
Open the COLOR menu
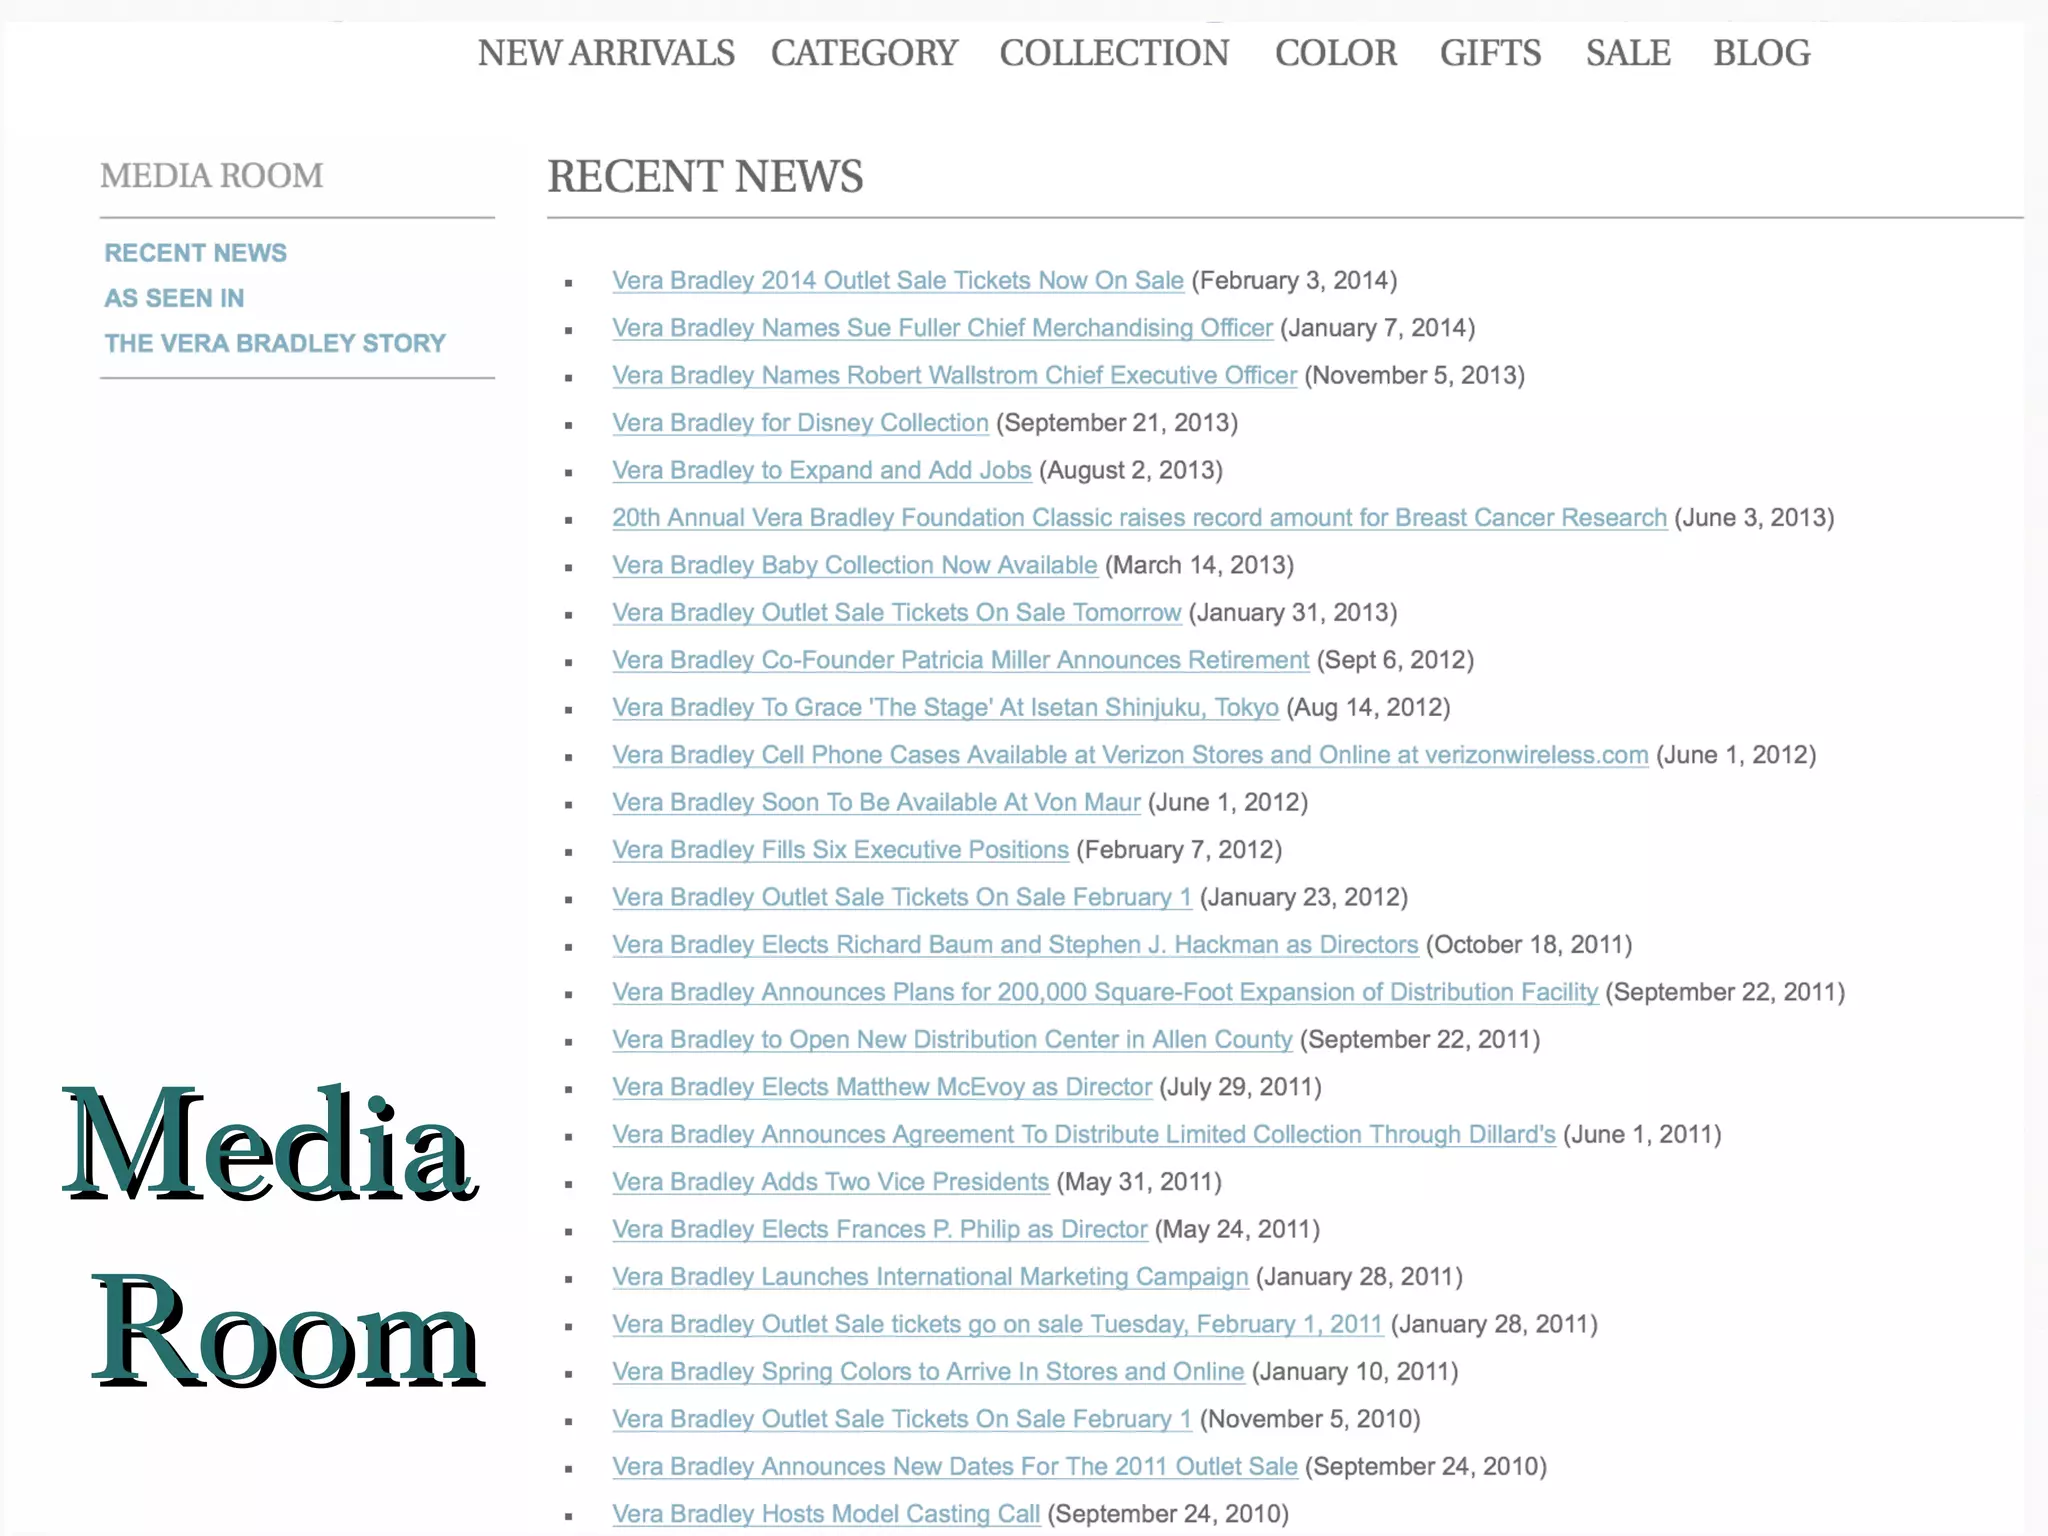(x=1335, y=53)
